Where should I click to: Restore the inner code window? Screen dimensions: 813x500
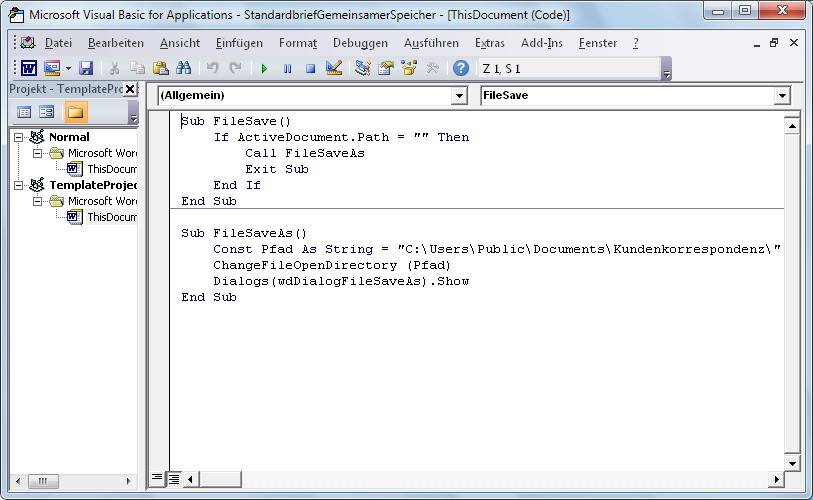(x=774, y=43)
